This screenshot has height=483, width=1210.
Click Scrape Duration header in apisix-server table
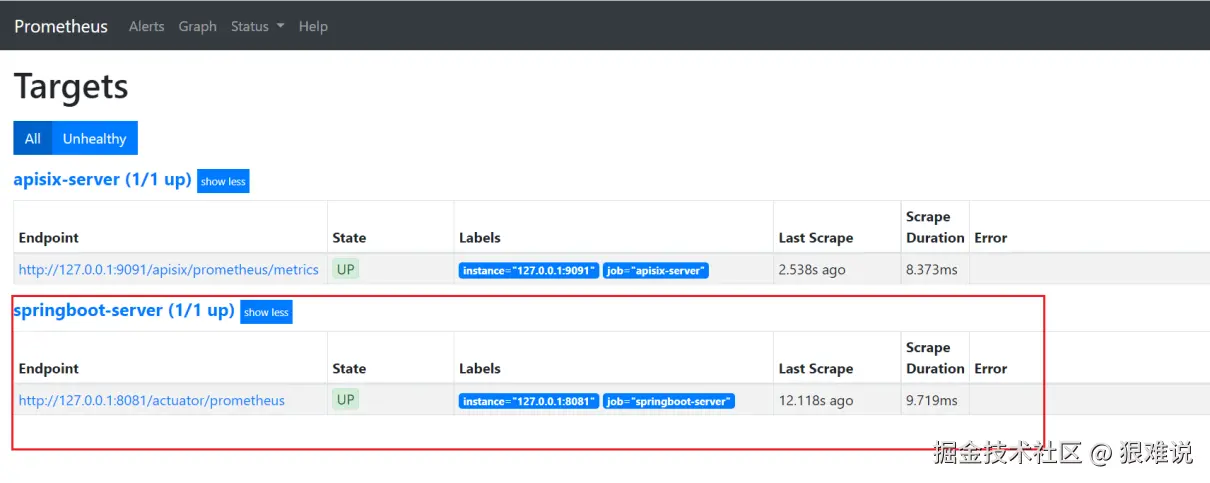click(935, 227)
